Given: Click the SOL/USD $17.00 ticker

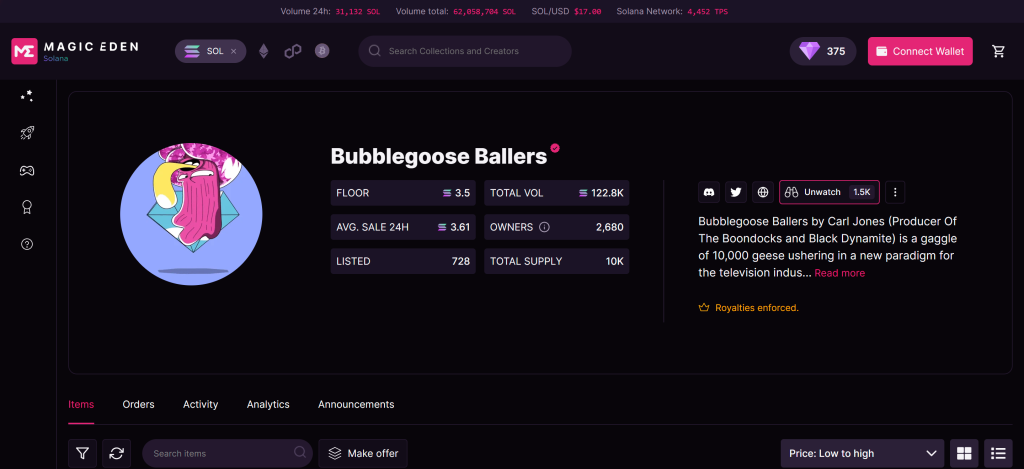Looking at the screenshot, I should pyautogui.click(x=566, y=12).
